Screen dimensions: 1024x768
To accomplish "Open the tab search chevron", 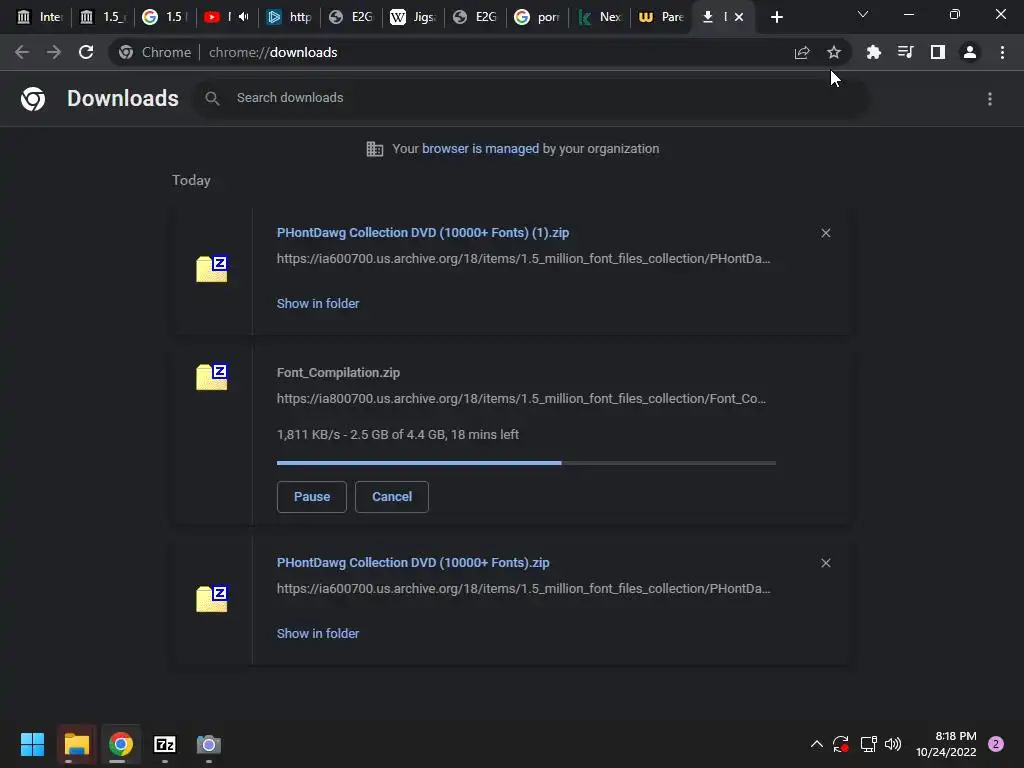I will coord(863,14).
